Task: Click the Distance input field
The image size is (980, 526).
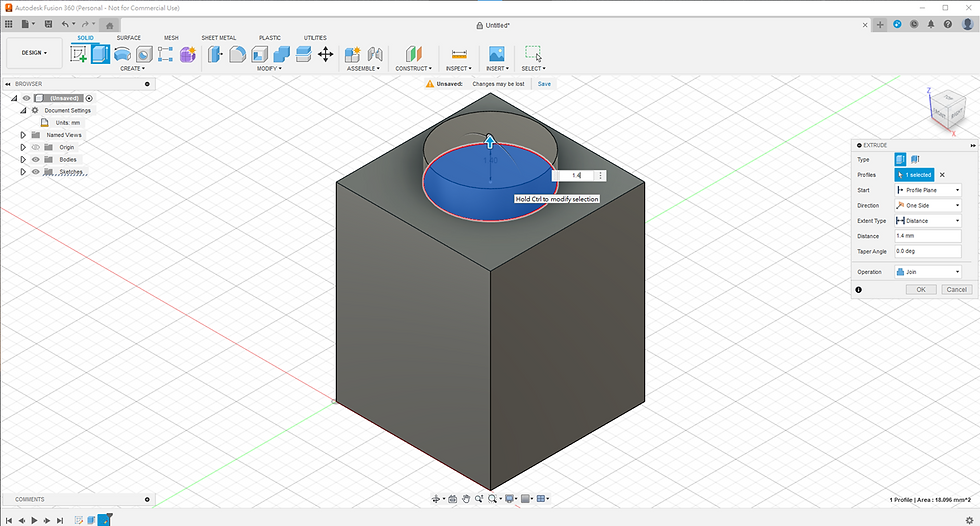Action: coord(928,236)
